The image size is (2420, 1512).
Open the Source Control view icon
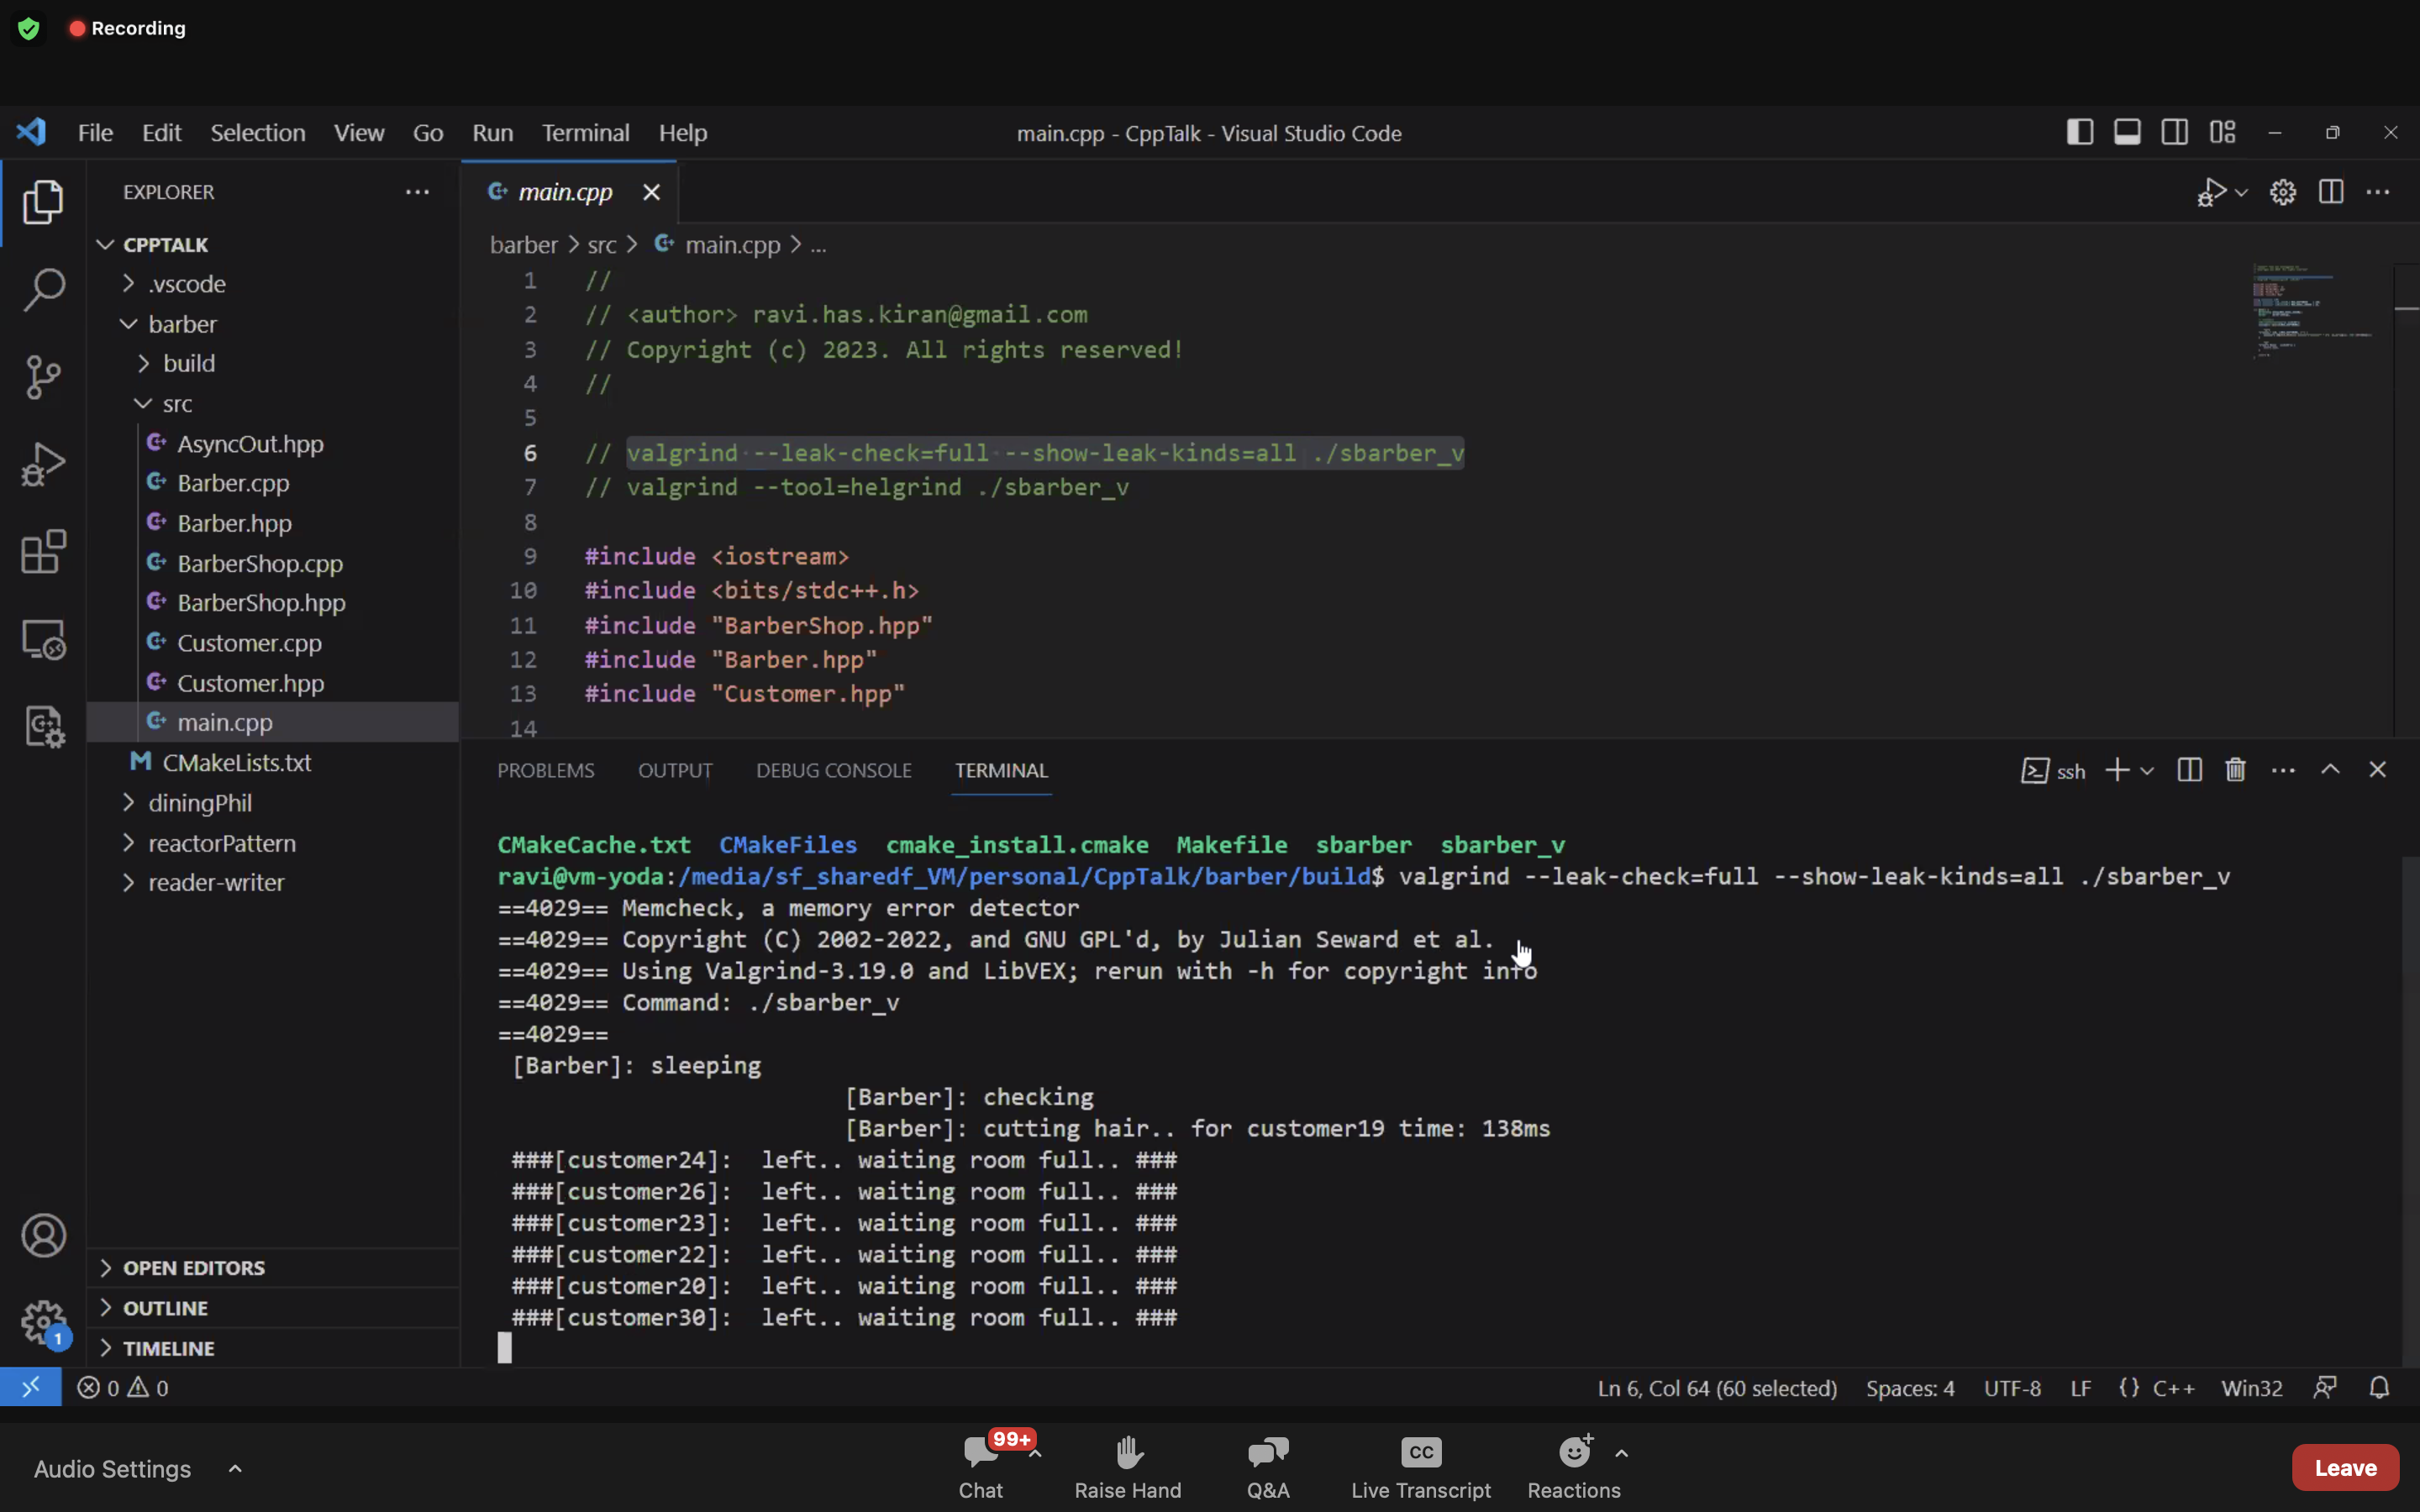[x=43, y=377]
